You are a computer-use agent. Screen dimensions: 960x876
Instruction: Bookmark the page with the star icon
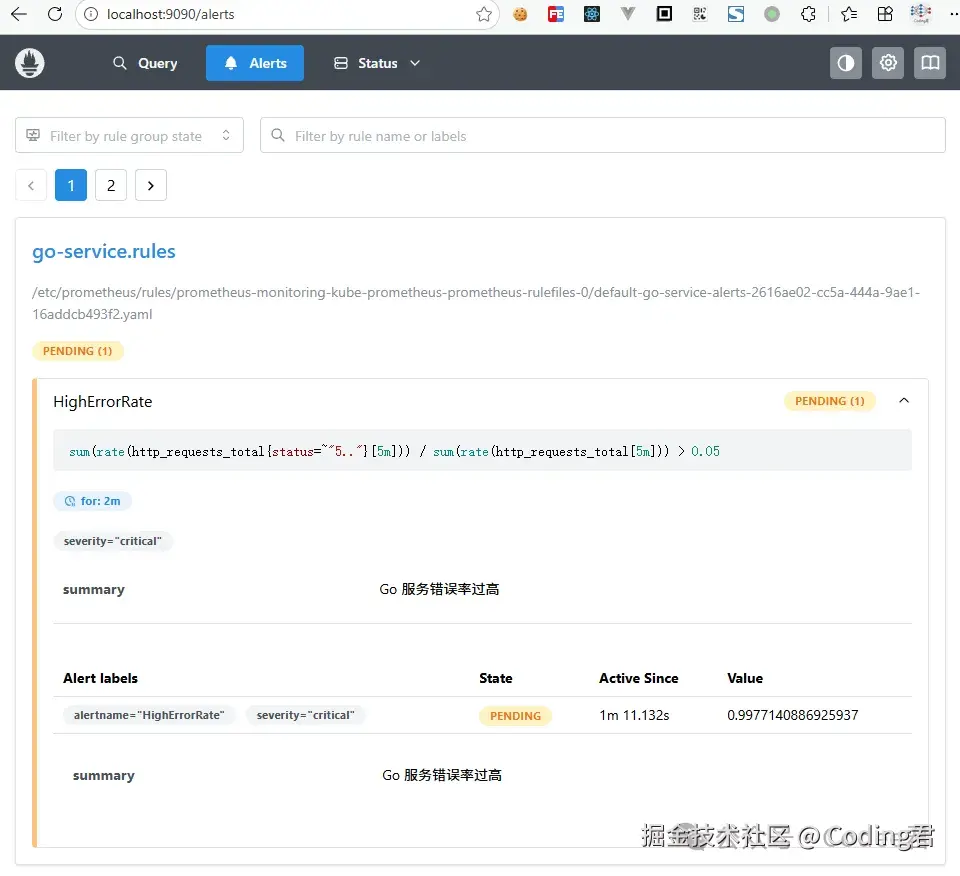(x=484, y=14)
